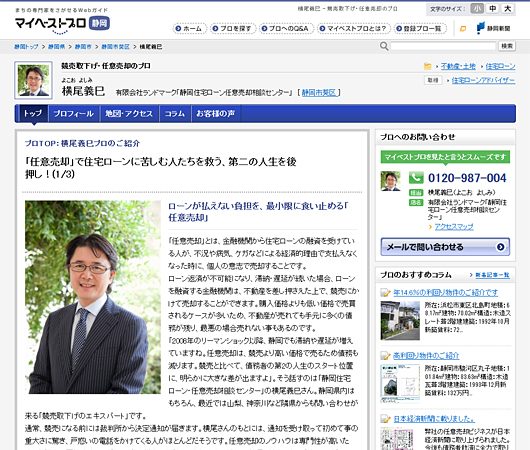Screen dimensions: 530x450
Task: Switch to the プロフィール tab
Action: (x=74, y=114)
